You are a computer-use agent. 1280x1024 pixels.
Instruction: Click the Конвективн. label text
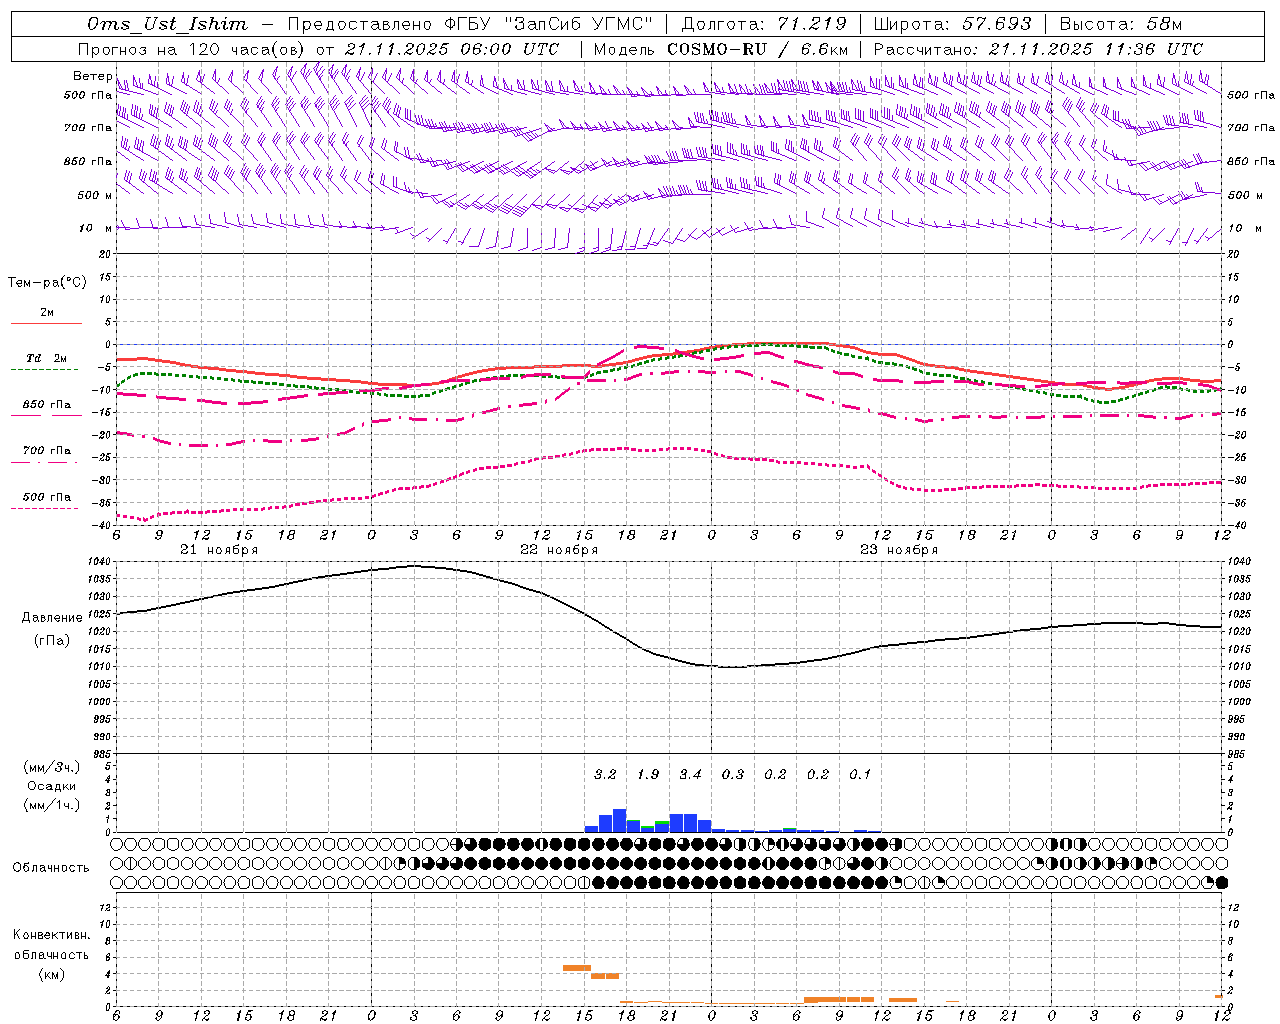(x=51, y=935)
